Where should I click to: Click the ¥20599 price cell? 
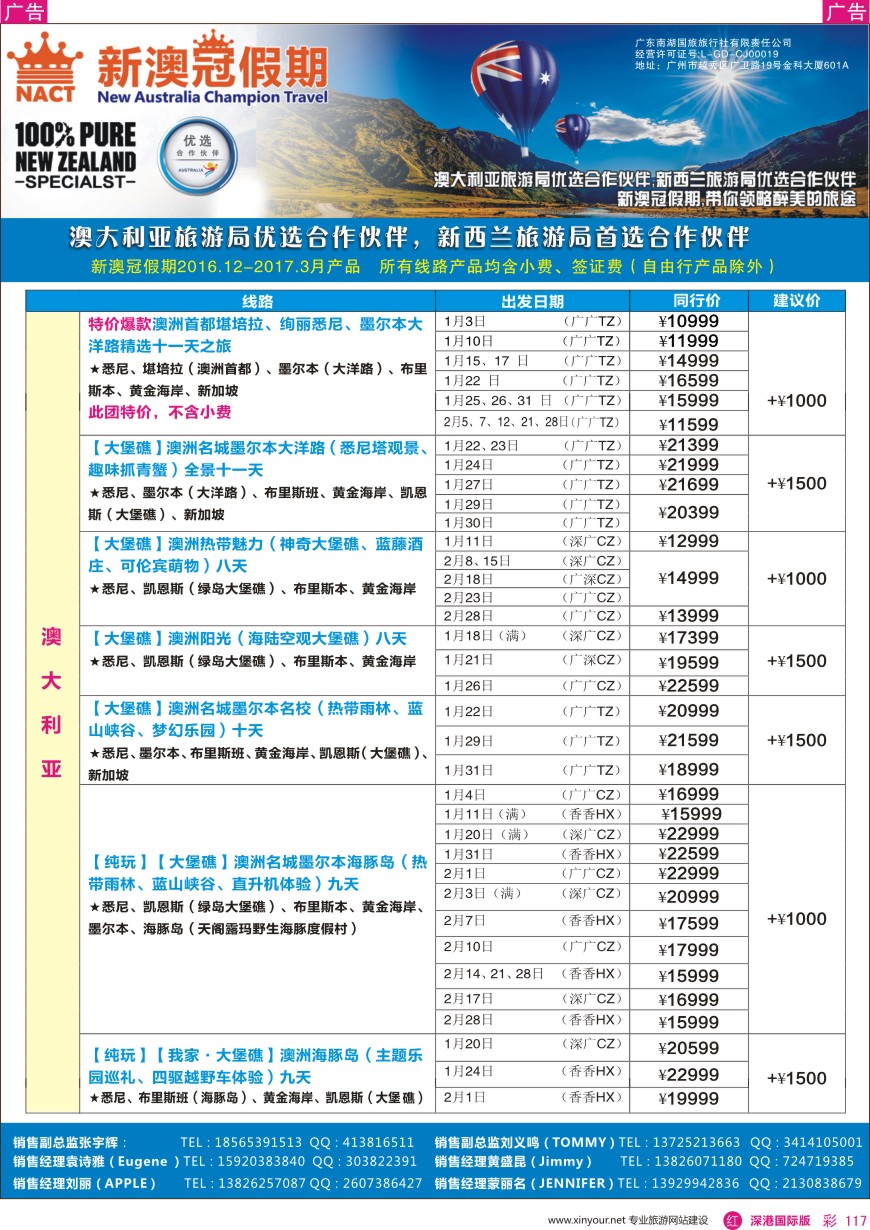click(x=689, y=1048)
